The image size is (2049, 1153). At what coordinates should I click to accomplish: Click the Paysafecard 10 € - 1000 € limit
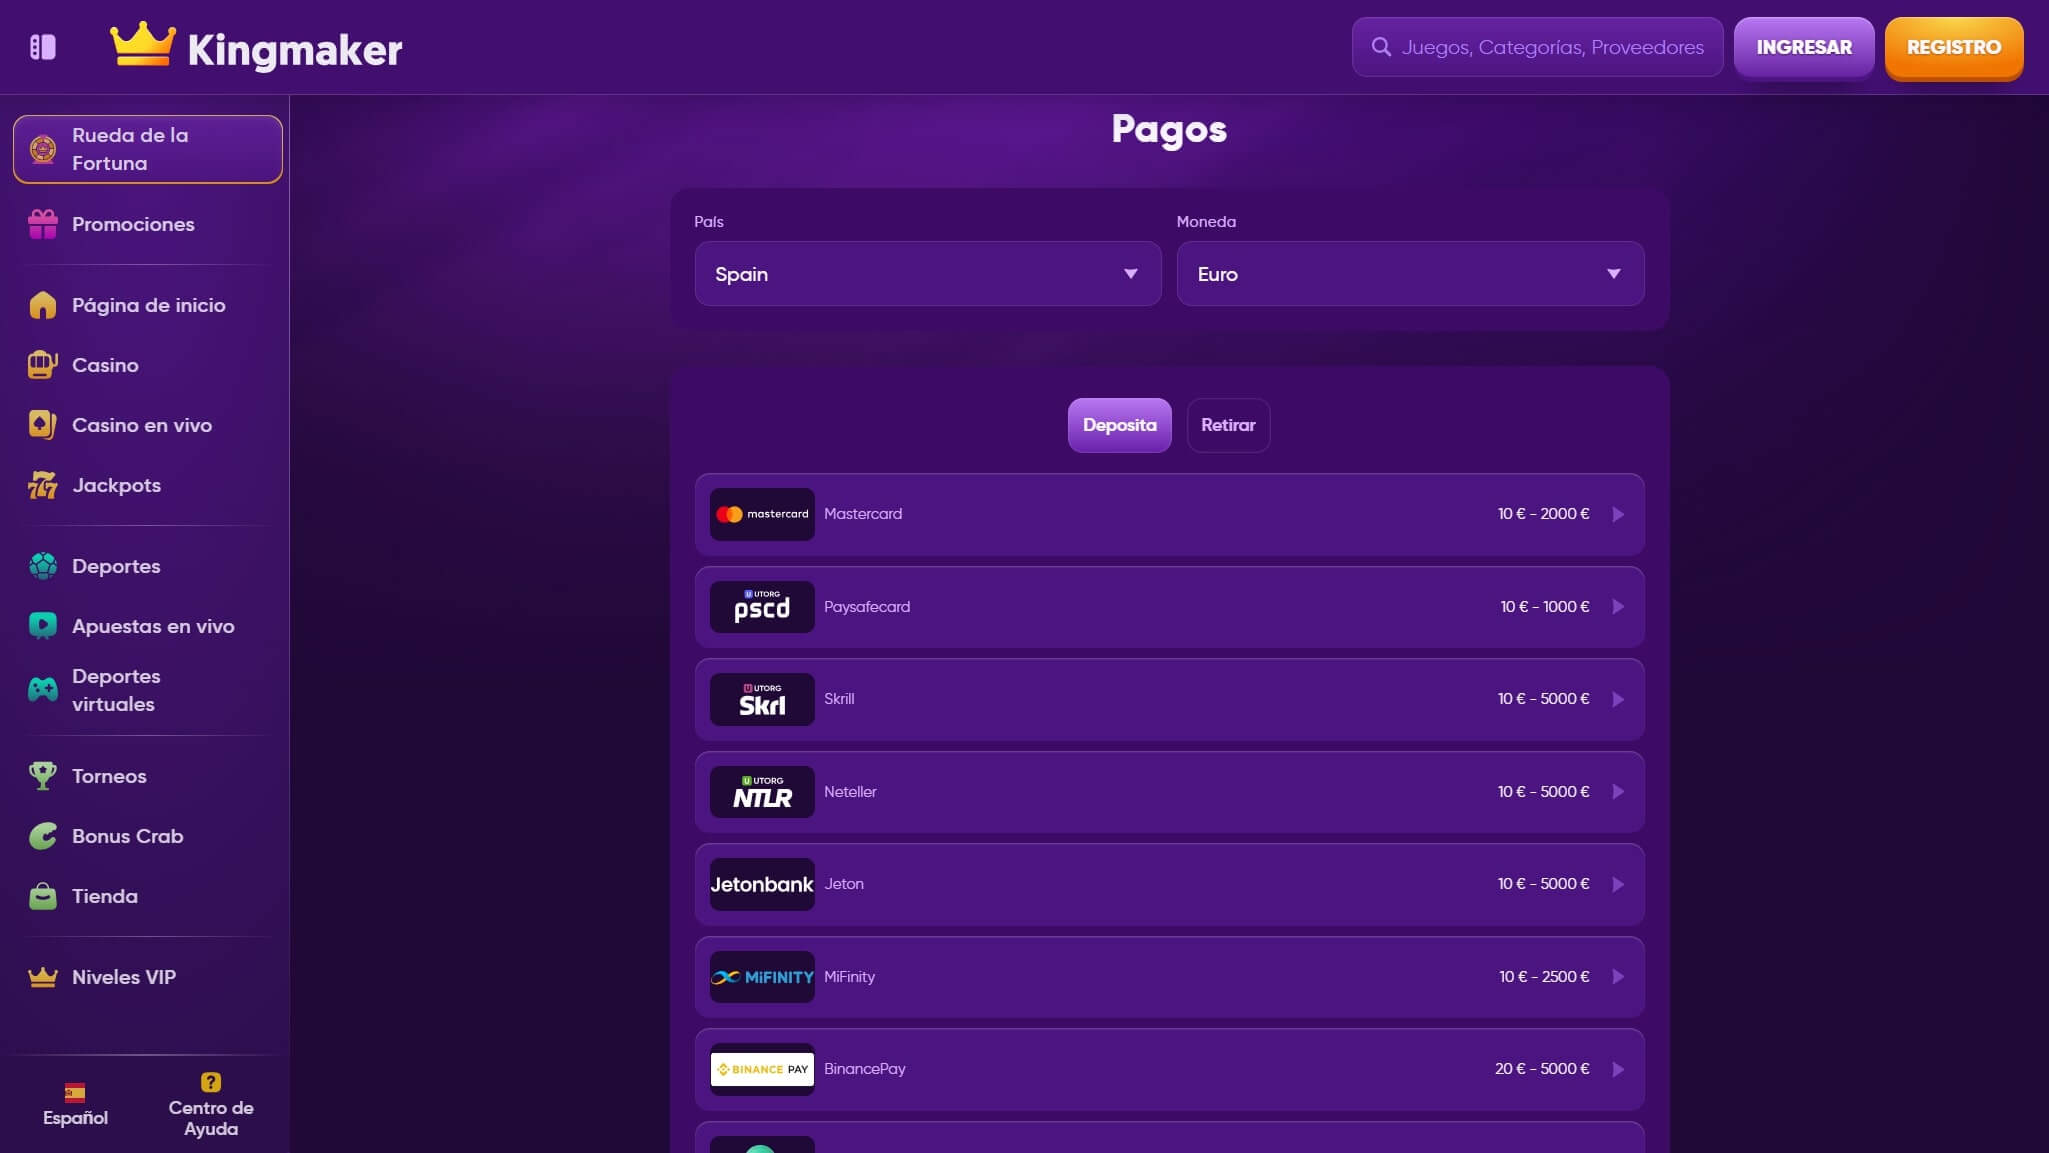pyautogui.click(x=1545, y=607)
